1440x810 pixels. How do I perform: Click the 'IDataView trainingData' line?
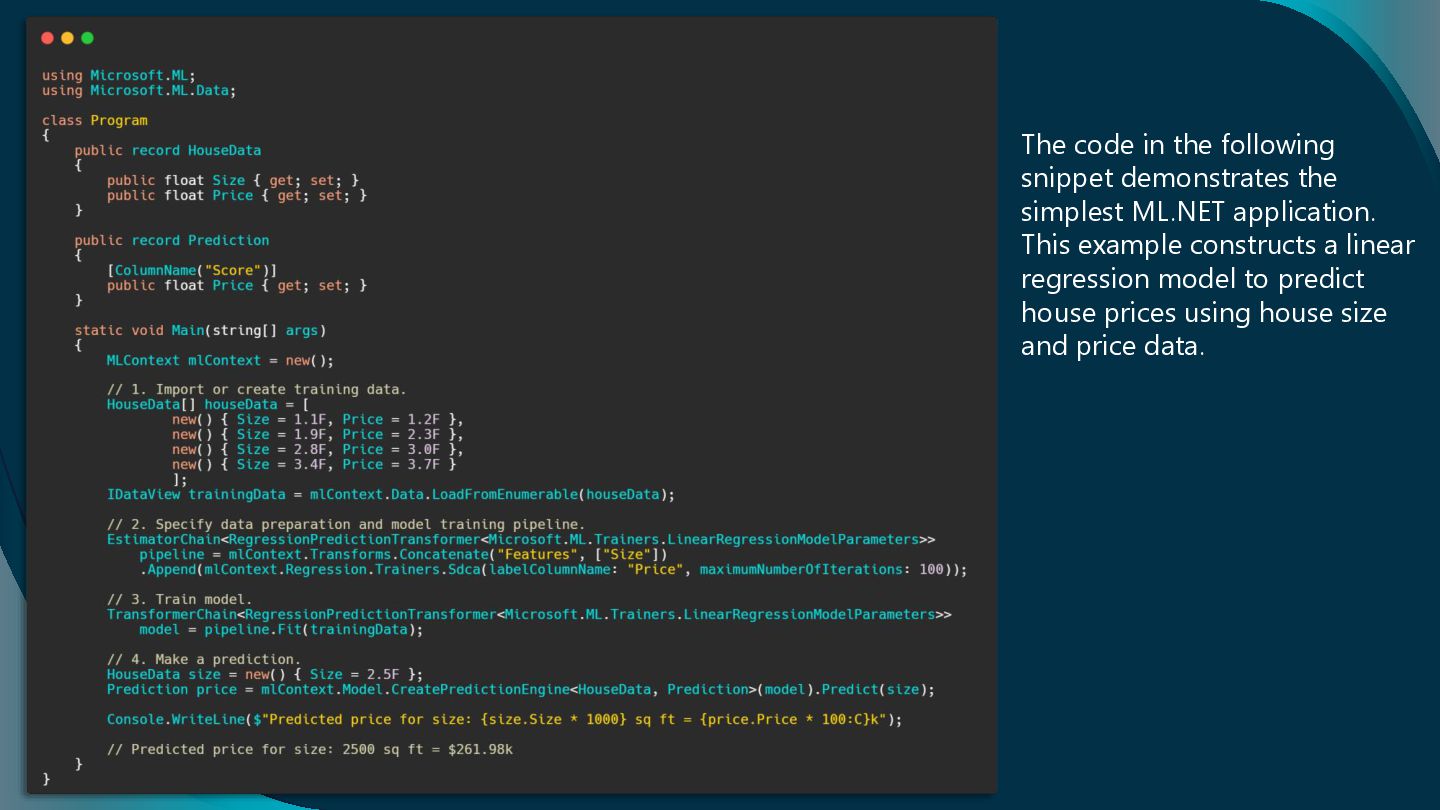pos(391,494)
